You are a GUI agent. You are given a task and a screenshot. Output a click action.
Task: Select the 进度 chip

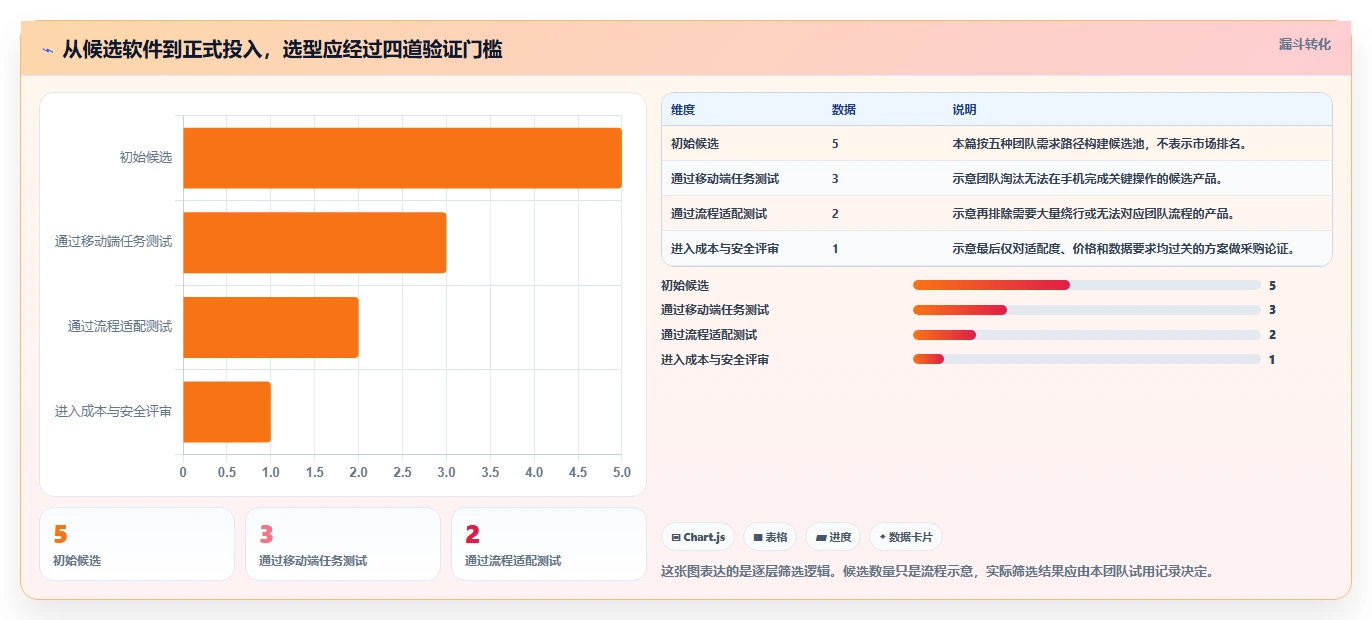pyautogui.click(x=833, y=537)
